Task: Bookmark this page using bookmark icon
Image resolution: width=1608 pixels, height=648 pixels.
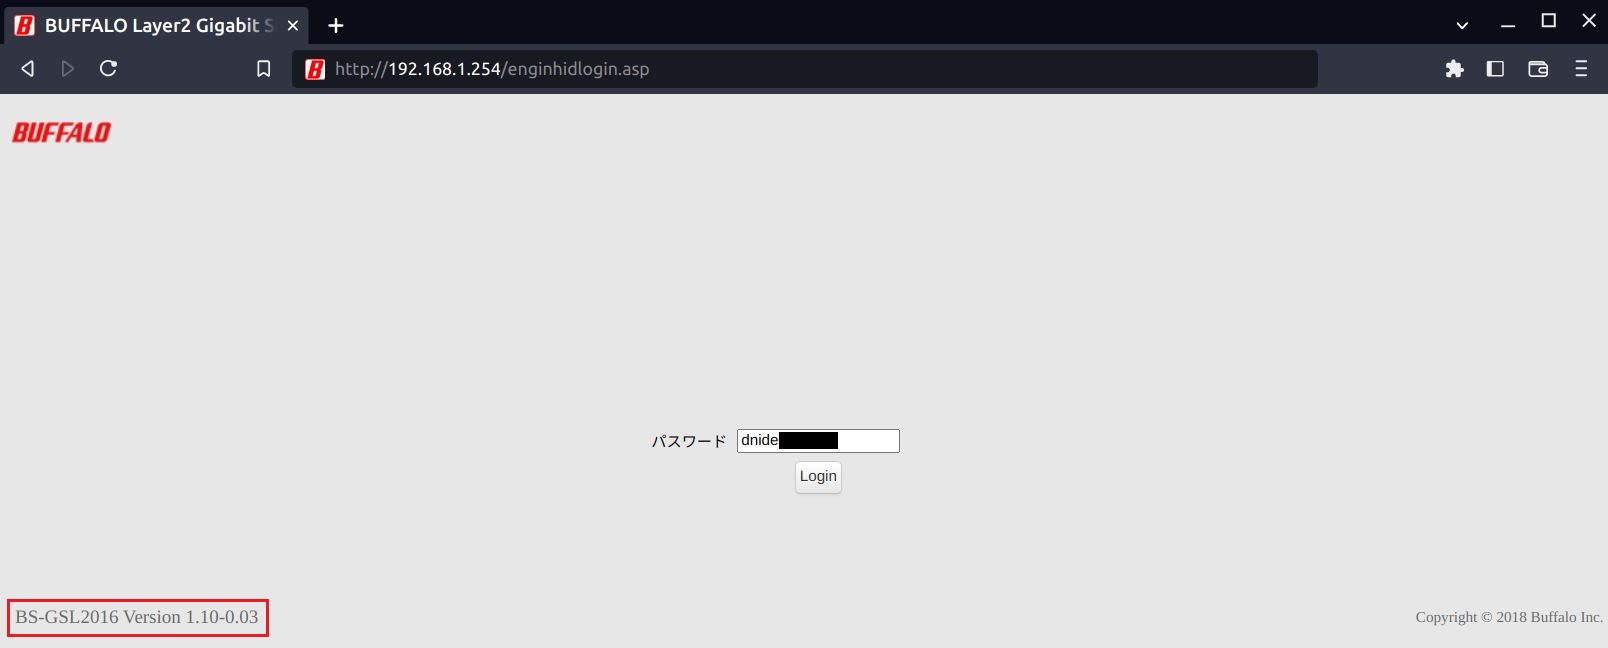Action: pyautogui.click(x=263, y=69)
